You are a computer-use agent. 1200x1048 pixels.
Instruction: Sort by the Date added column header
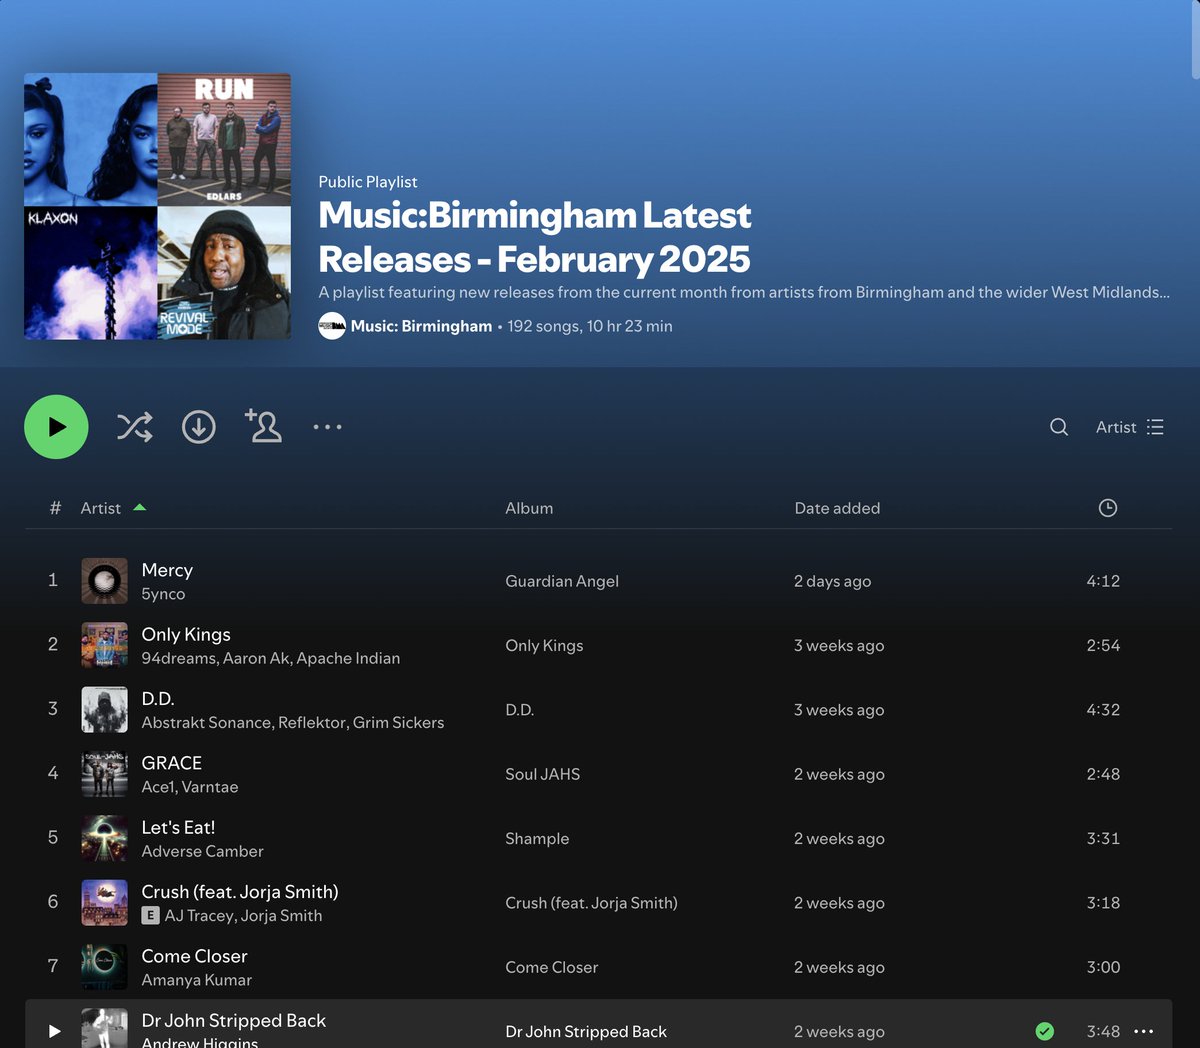click(837, 508)
